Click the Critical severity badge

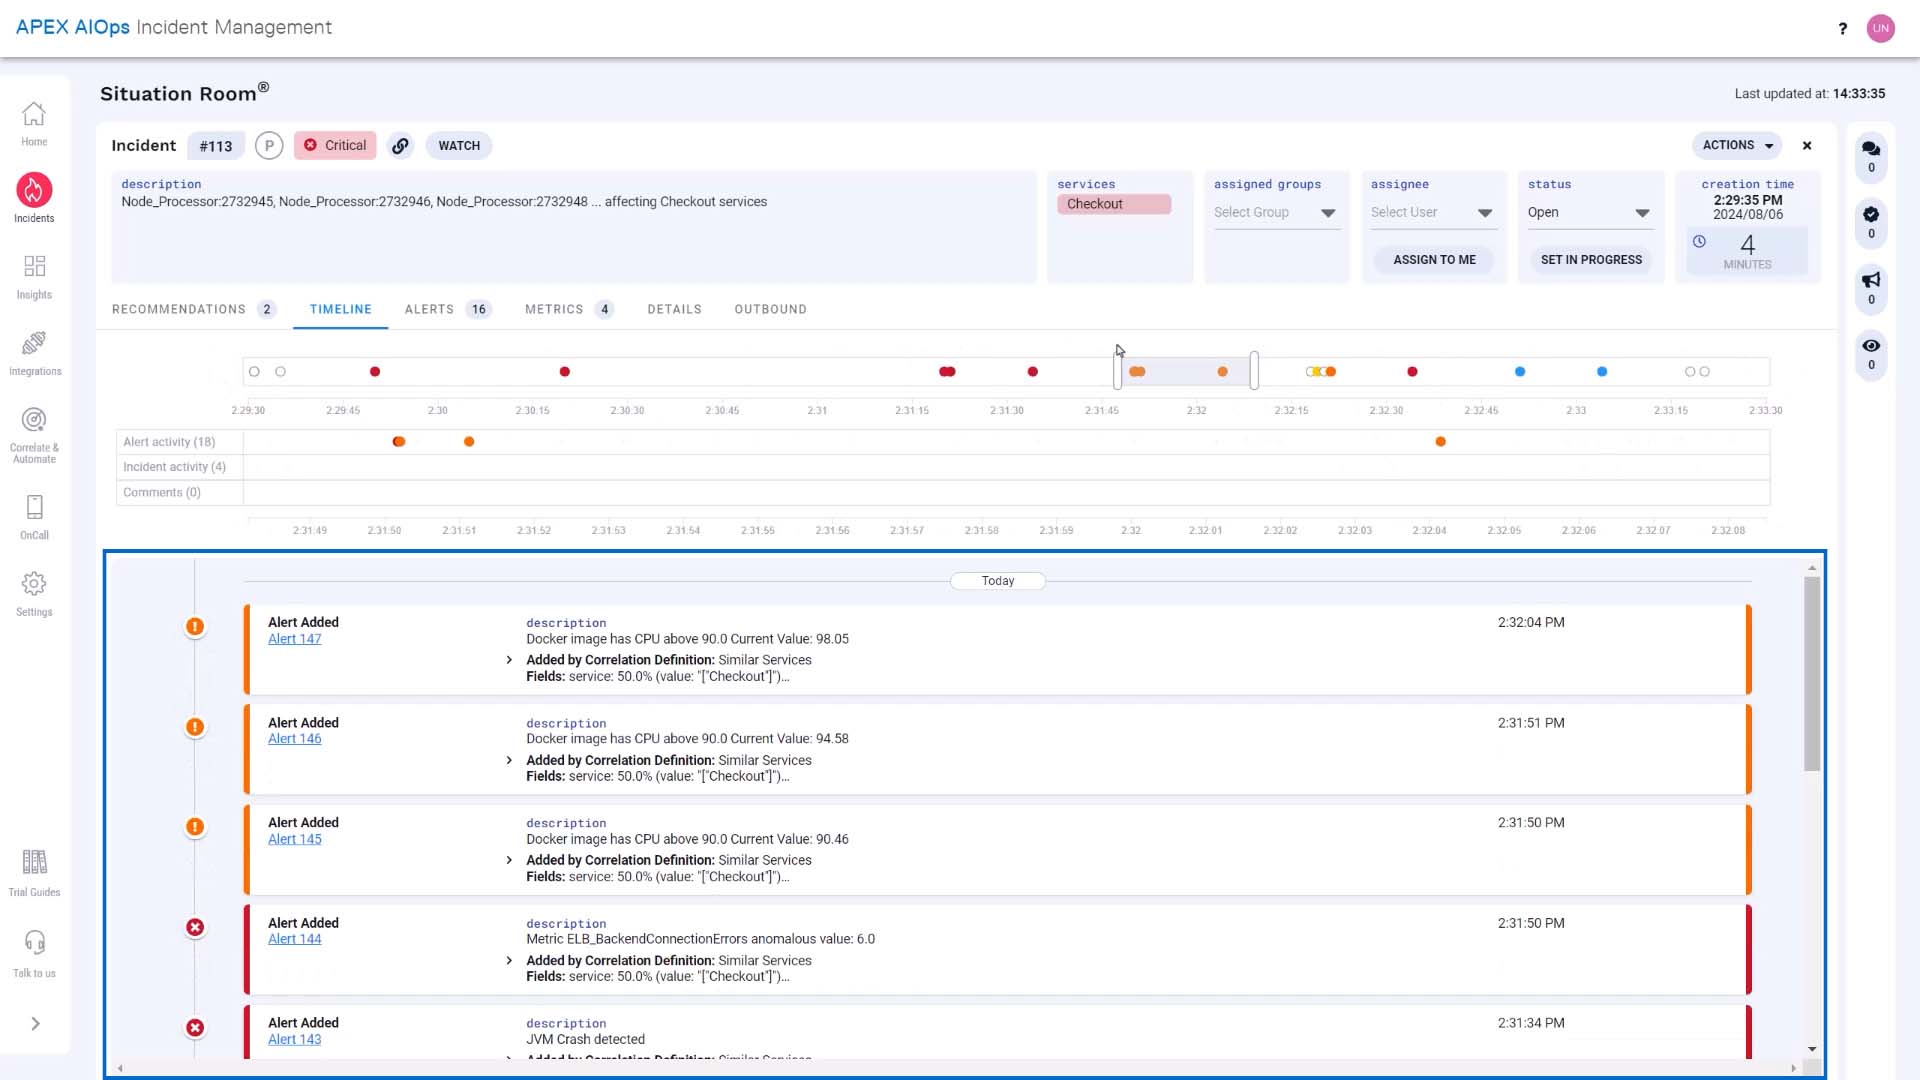(335, 145)
